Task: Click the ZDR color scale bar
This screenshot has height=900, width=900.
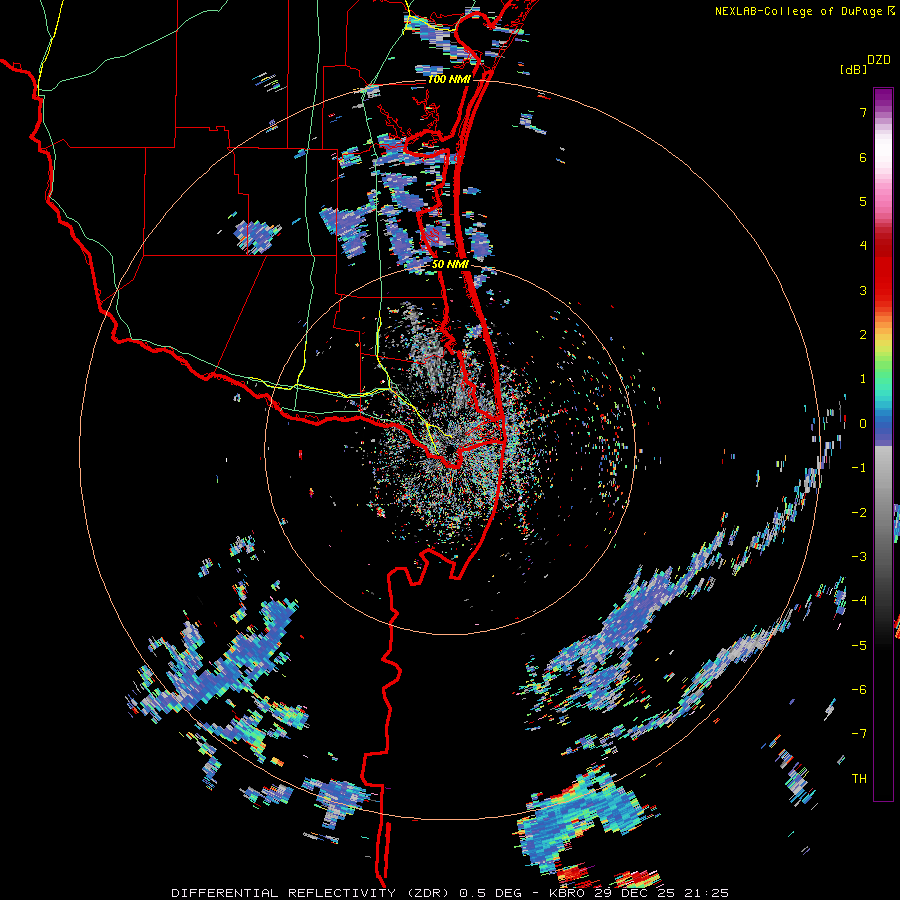Action: click(883, 444)
